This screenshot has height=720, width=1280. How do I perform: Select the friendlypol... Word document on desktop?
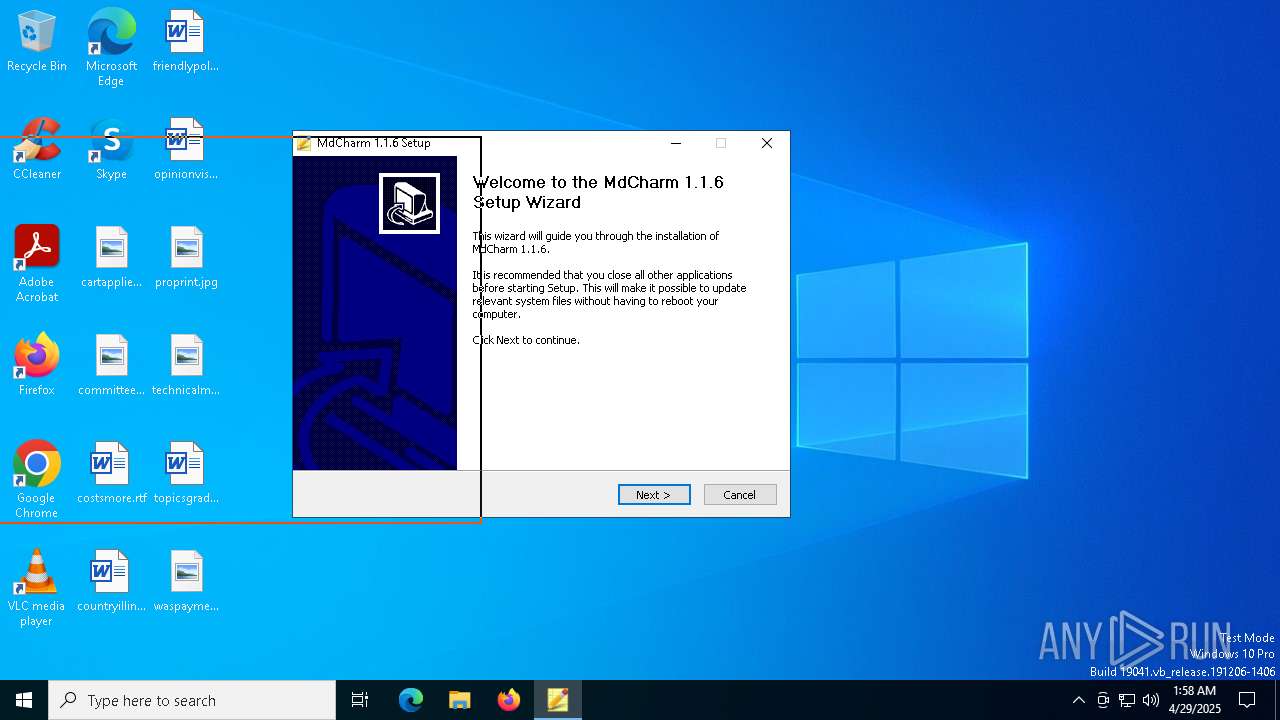186,42
